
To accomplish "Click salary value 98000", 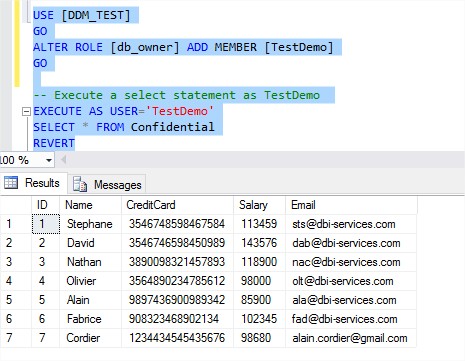I will [x=259, y=281].
